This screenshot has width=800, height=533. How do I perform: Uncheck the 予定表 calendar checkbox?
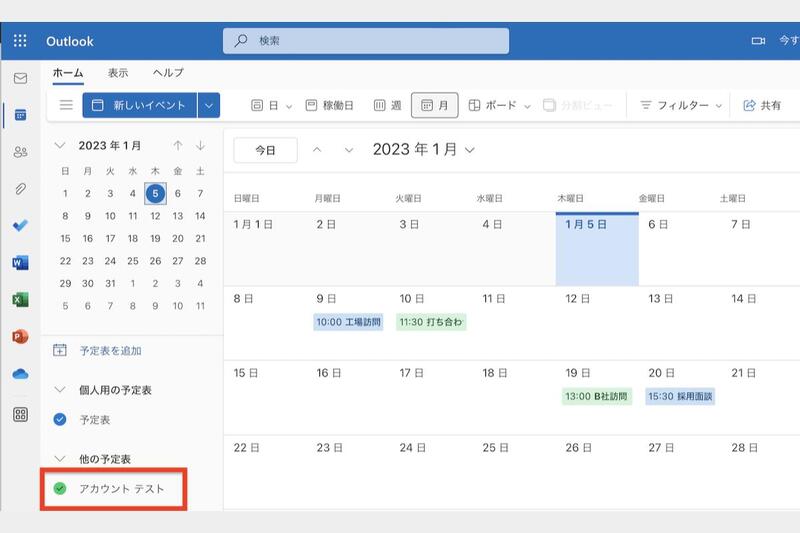(x=60, y=420)
